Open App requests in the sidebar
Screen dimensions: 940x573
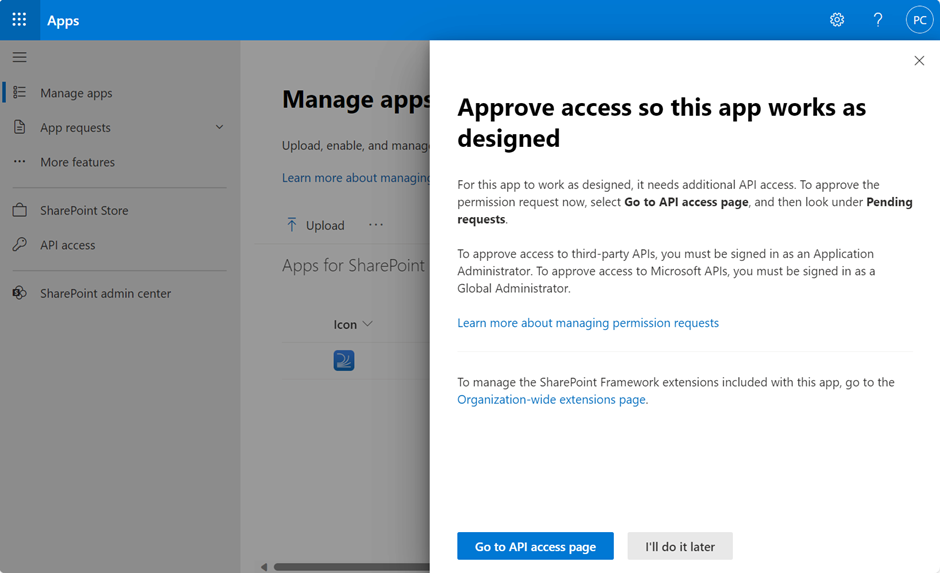tap(76, 128)
